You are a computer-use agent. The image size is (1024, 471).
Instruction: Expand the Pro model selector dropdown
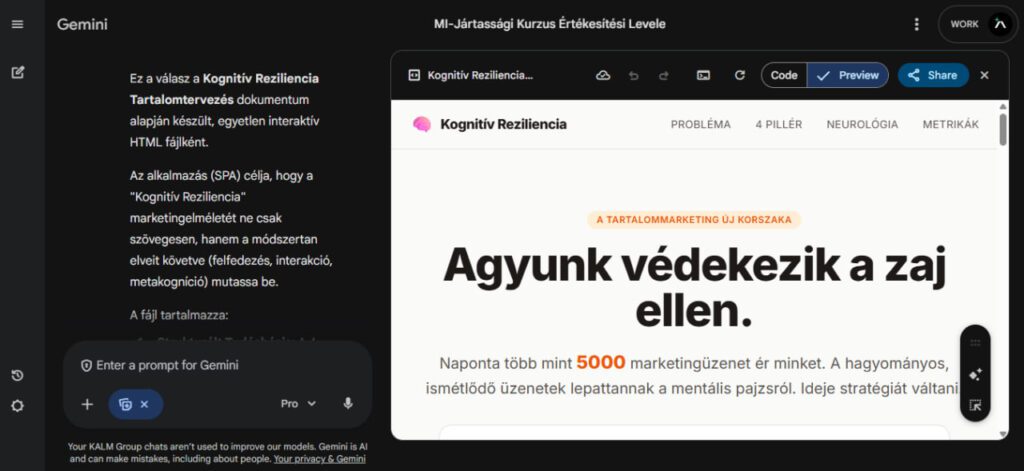coord(298,403)
